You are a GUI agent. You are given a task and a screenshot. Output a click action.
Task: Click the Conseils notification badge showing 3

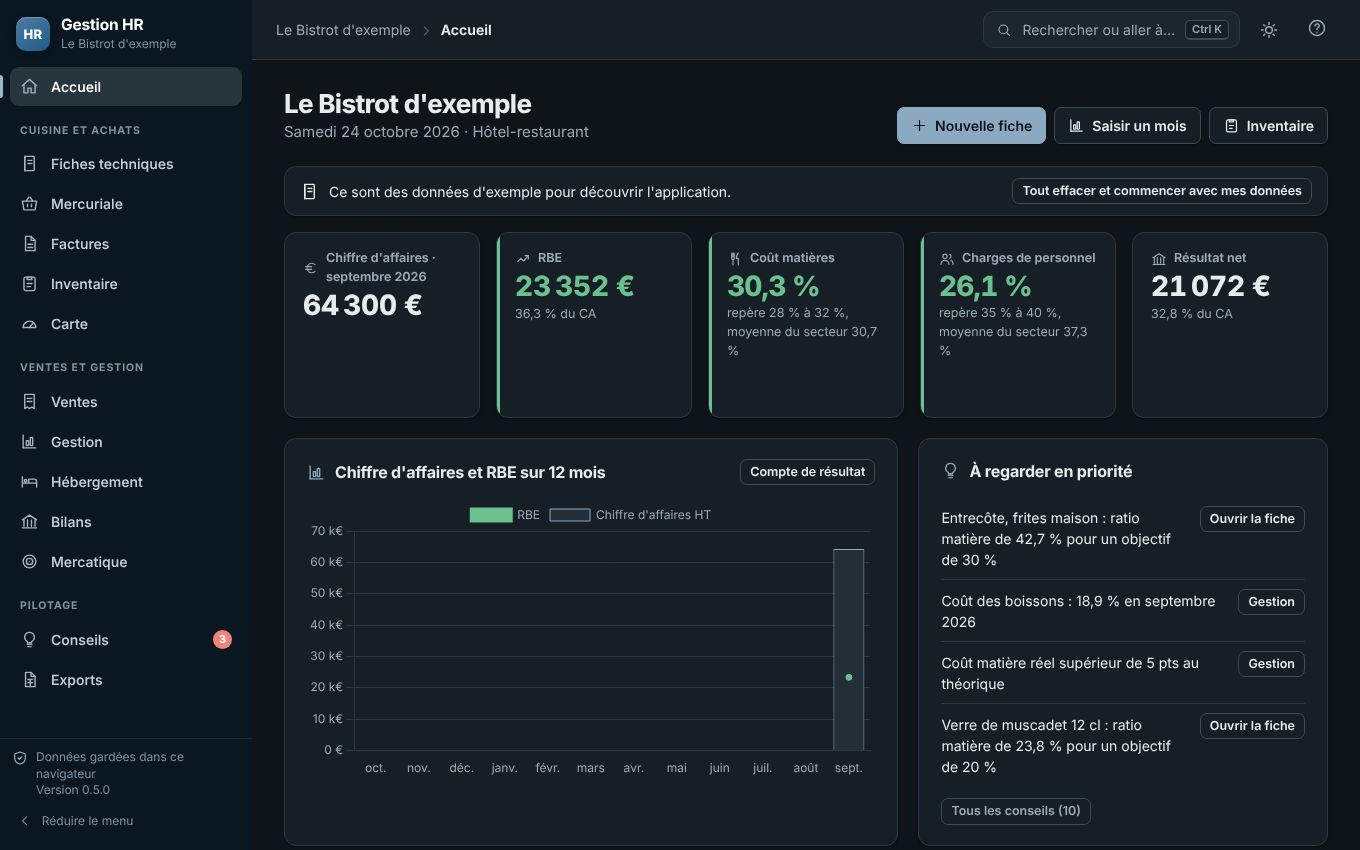click(222, 640)
